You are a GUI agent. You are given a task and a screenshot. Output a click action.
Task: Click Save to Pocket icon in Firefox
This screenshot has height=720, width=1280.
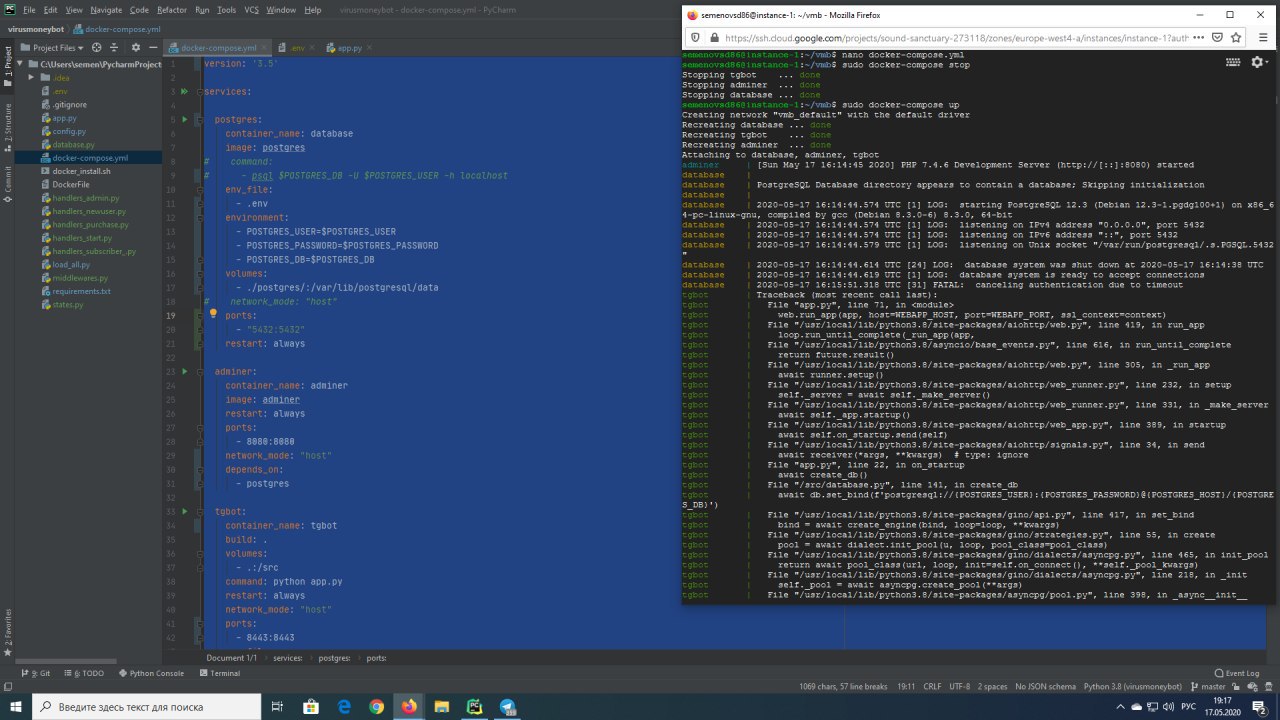coord(1216,37)
